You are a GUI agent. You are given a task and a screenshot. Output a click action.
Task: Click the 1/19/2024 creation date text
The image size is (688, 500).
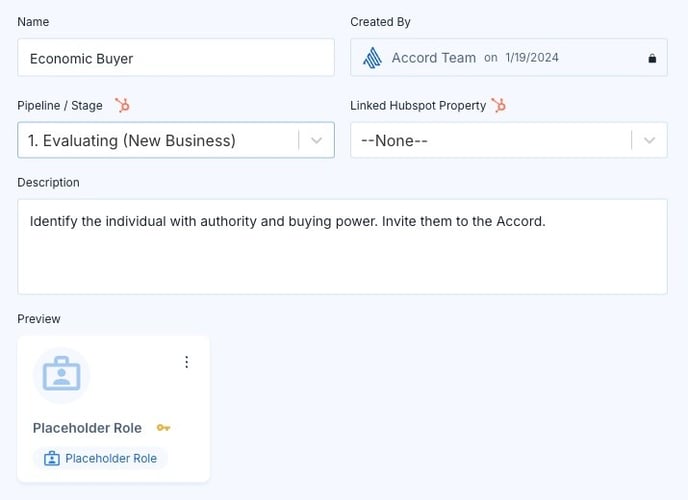point(532,57)
